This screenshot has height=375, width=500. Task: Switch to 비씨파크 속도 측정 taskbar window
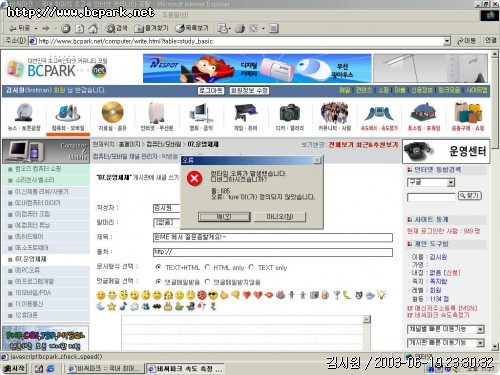(x=185, y=369)
